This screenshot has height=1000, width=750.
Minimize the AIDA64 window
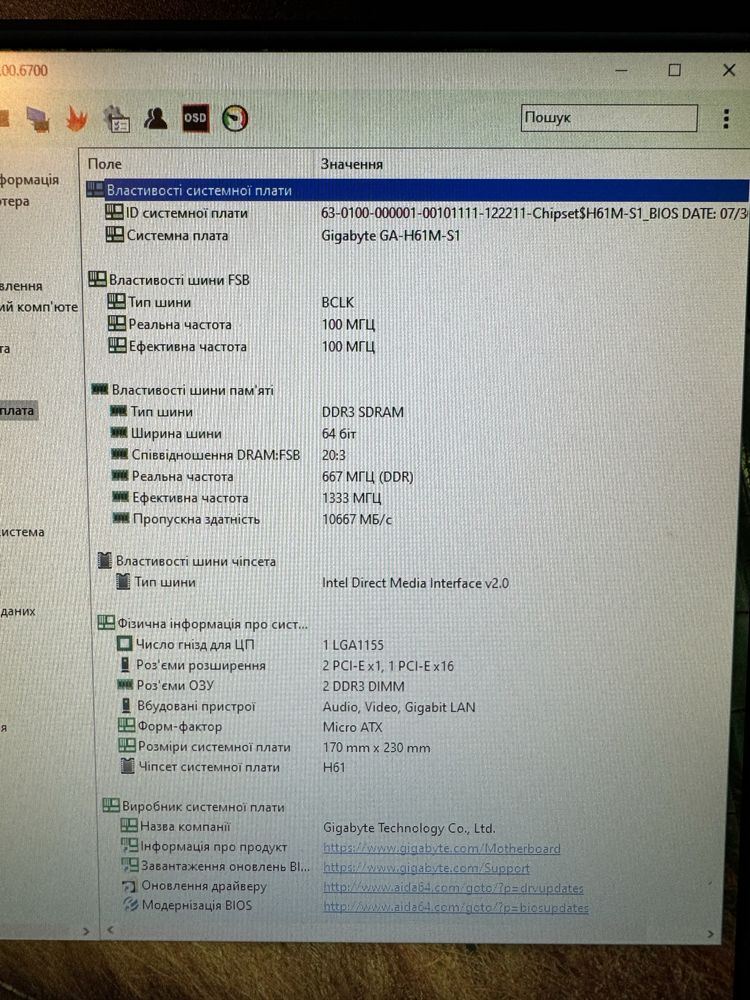coord(622,70)
